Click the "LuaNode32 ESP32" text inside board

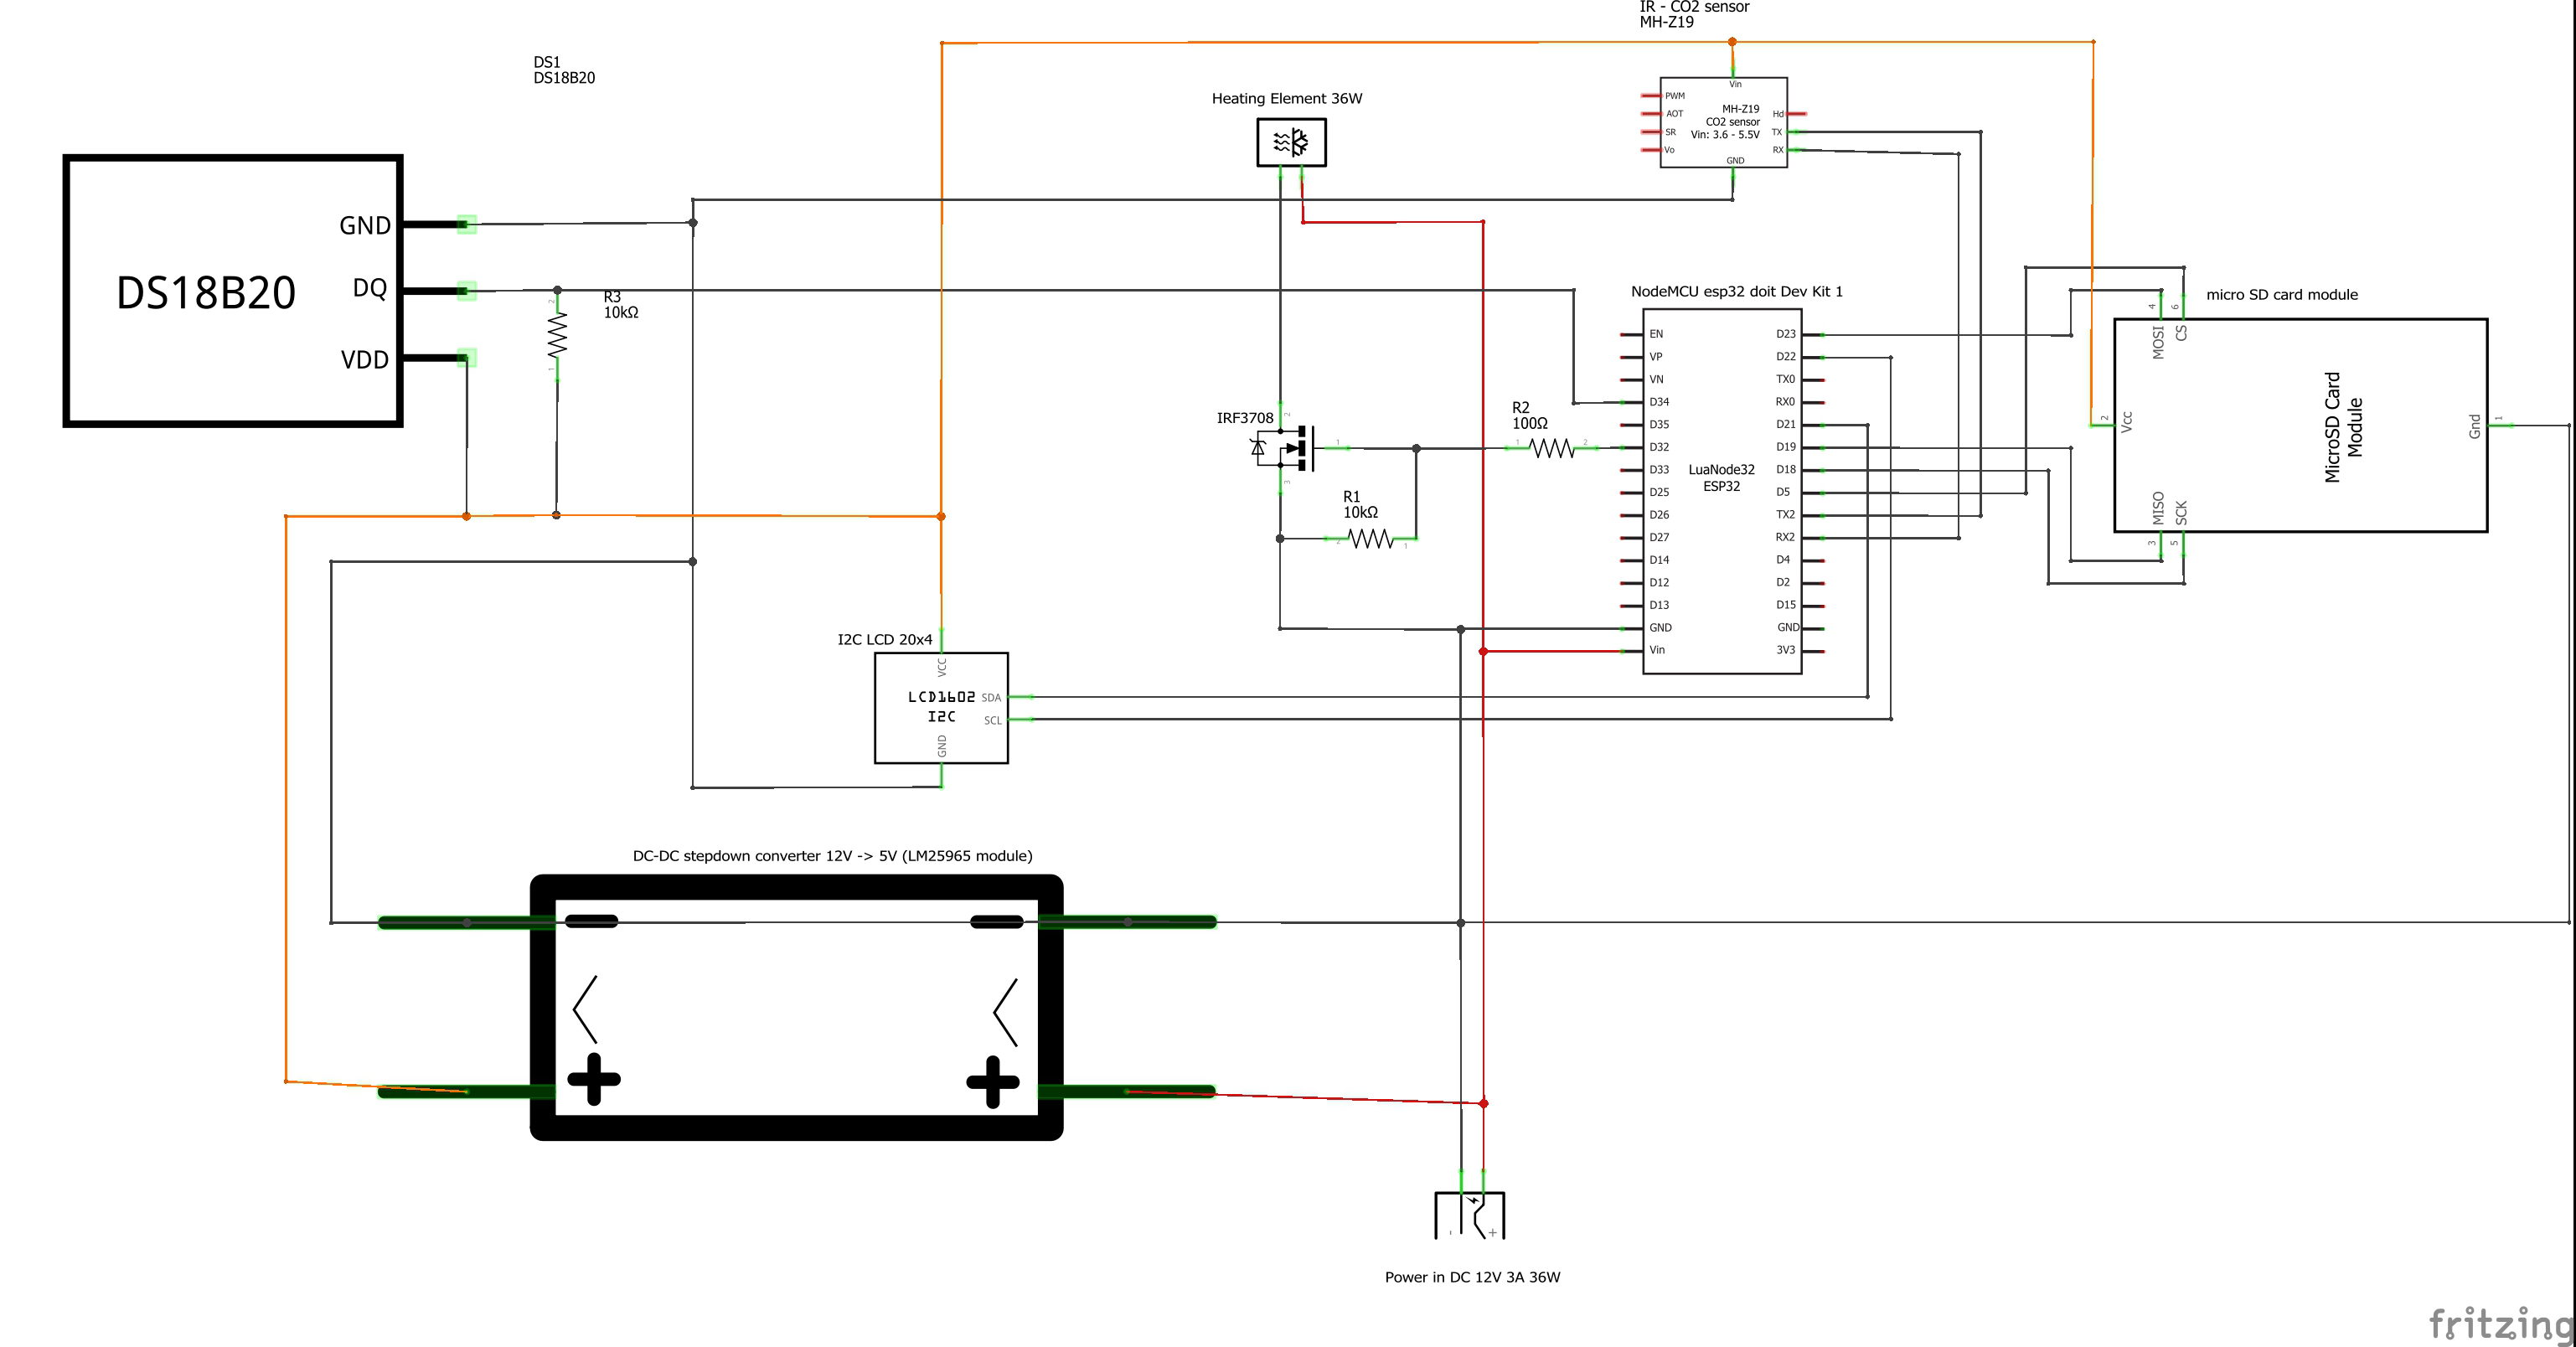coord(1721,478)
